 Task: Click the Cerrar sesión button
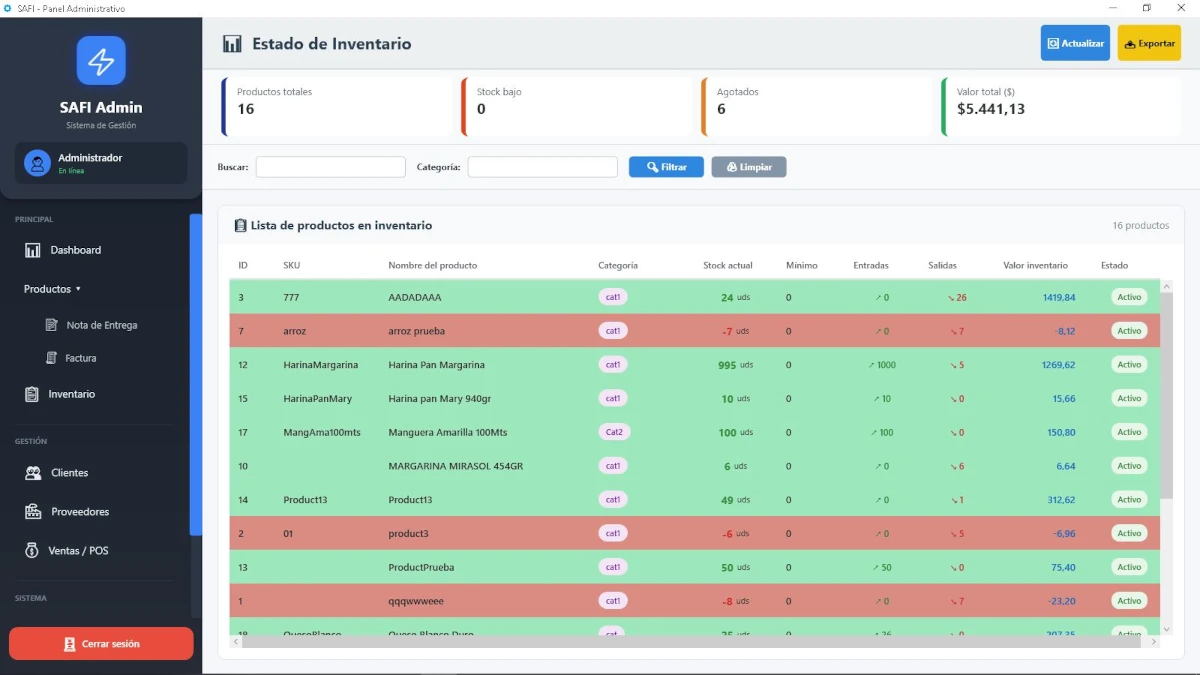pos(101,643)
